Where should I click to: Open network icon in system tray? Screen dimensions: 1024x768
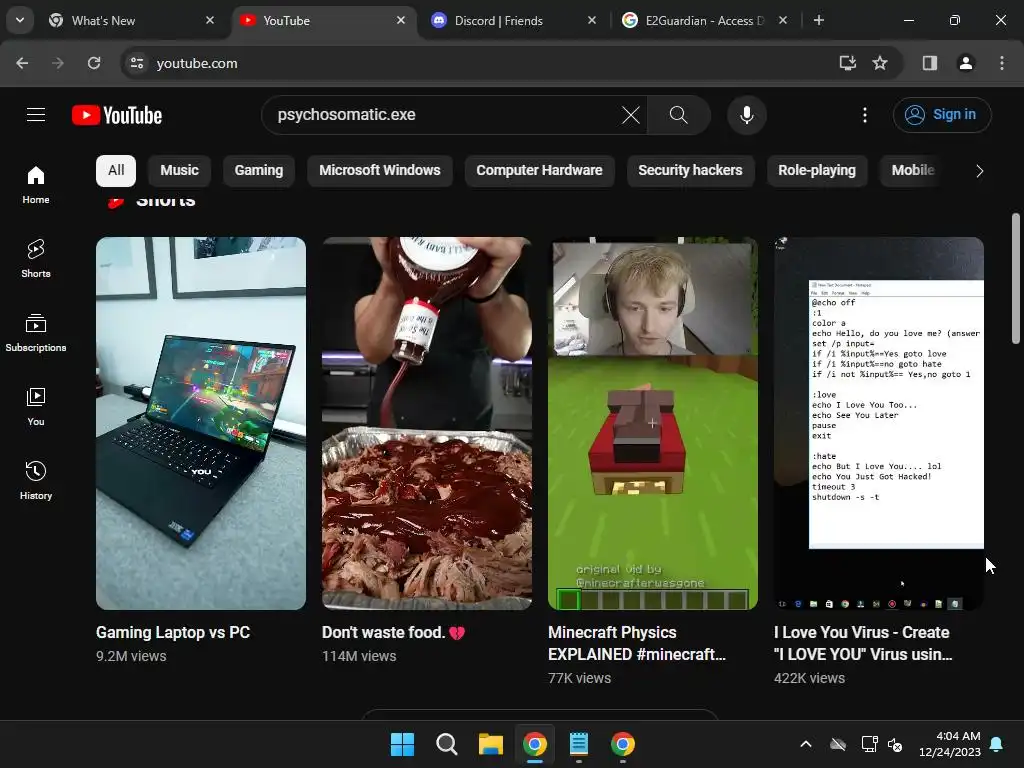(869, 744)
